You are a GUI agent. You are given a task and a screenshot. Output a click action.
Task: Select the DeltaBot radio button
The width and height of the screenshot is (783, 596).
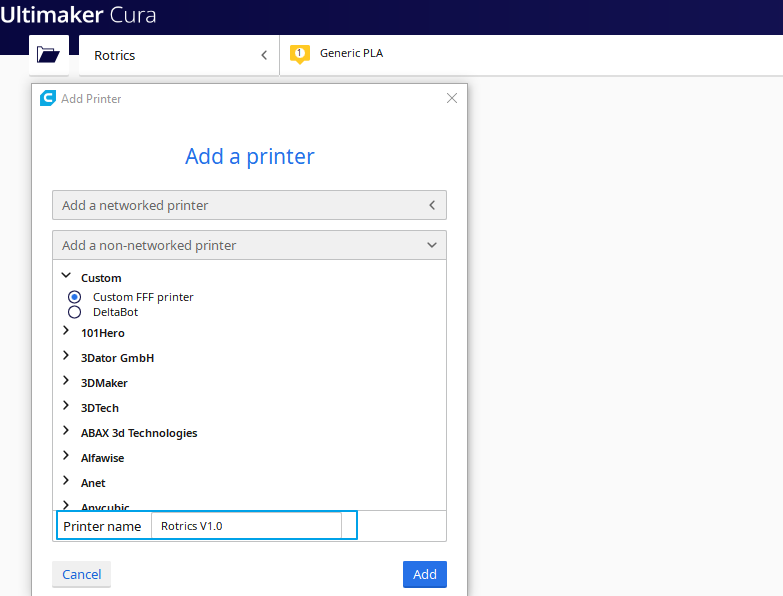pyautogui.click(x=74, y=312)
